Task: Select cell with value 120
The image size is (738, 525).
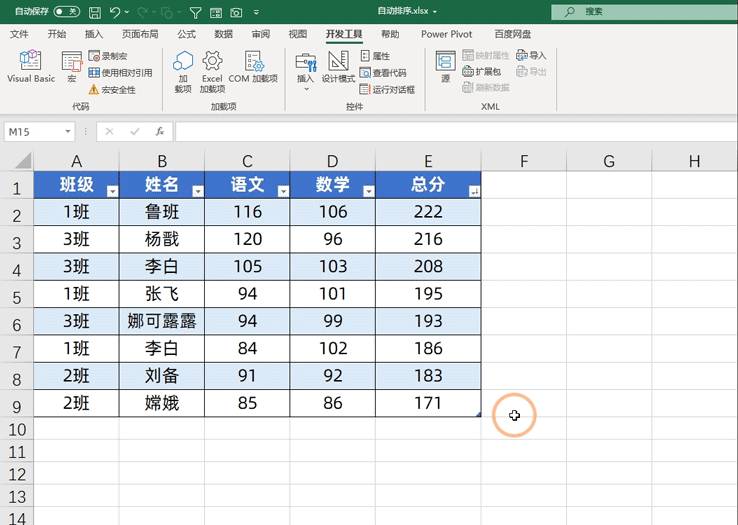Action: click(248, 239)
